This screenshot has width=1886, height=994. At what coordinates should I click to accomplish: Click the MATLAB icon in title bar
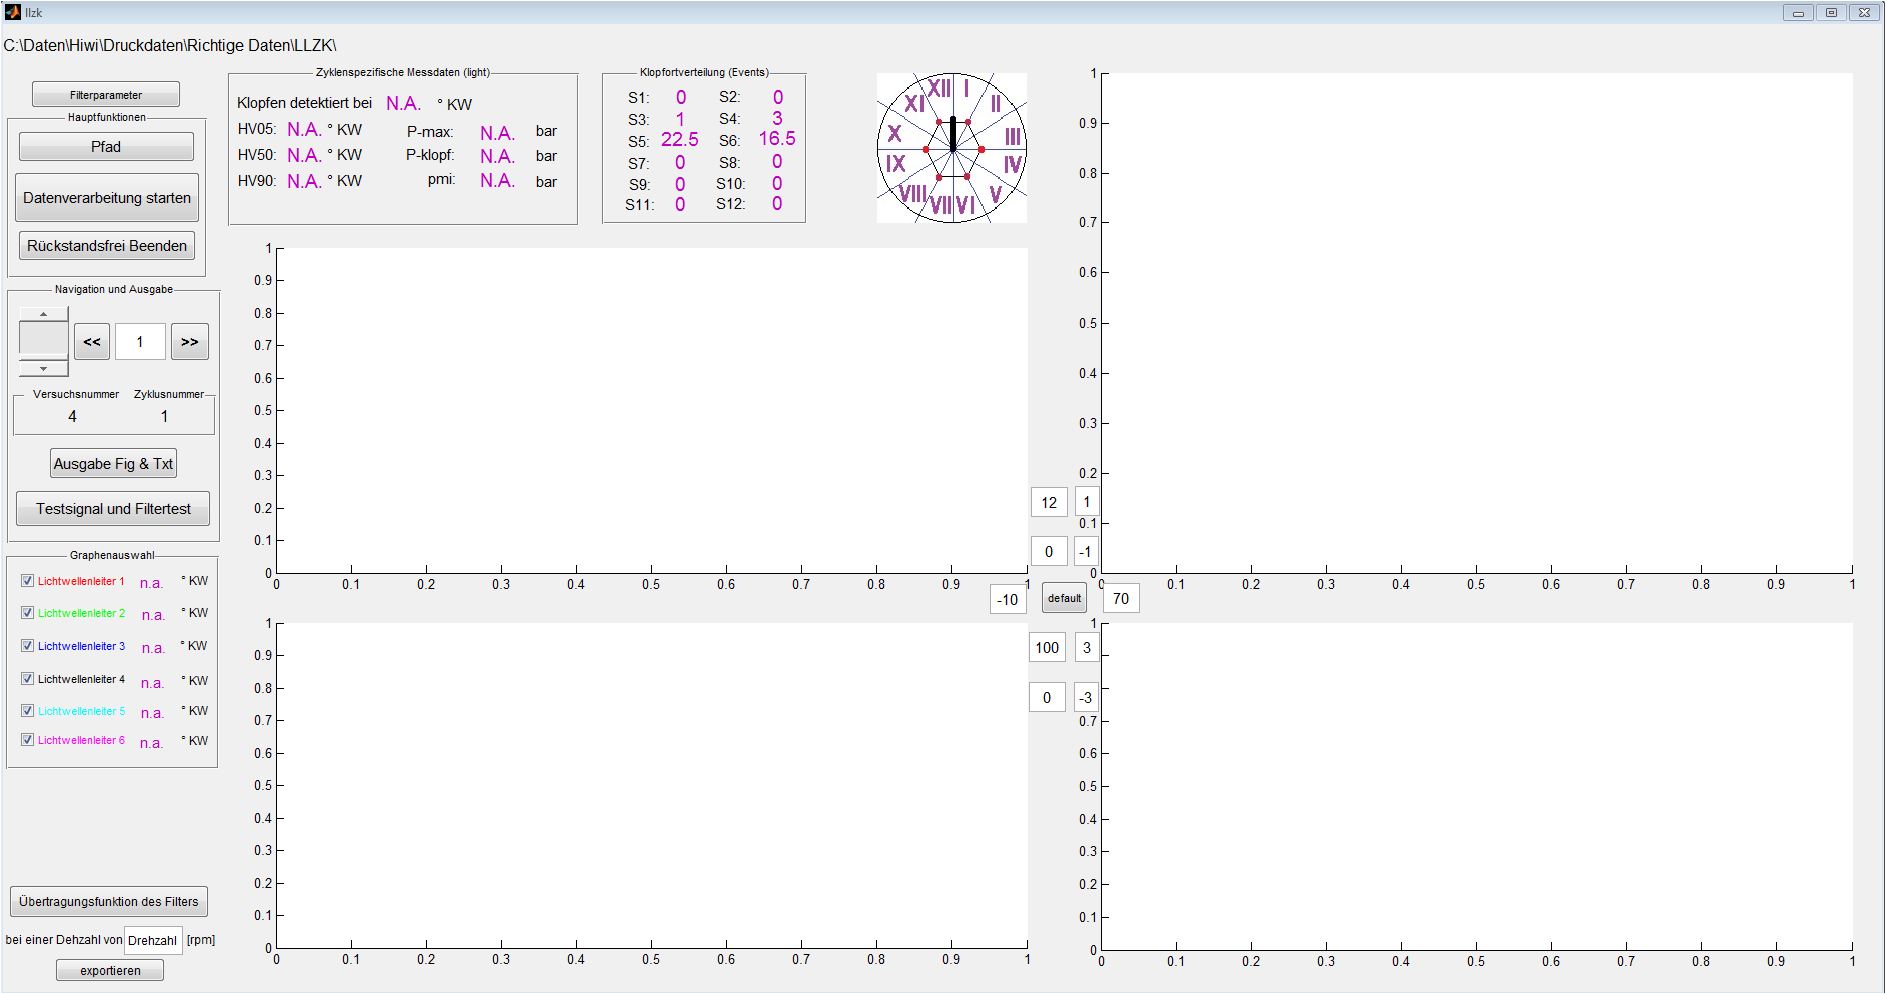click(x=12, y=12)
